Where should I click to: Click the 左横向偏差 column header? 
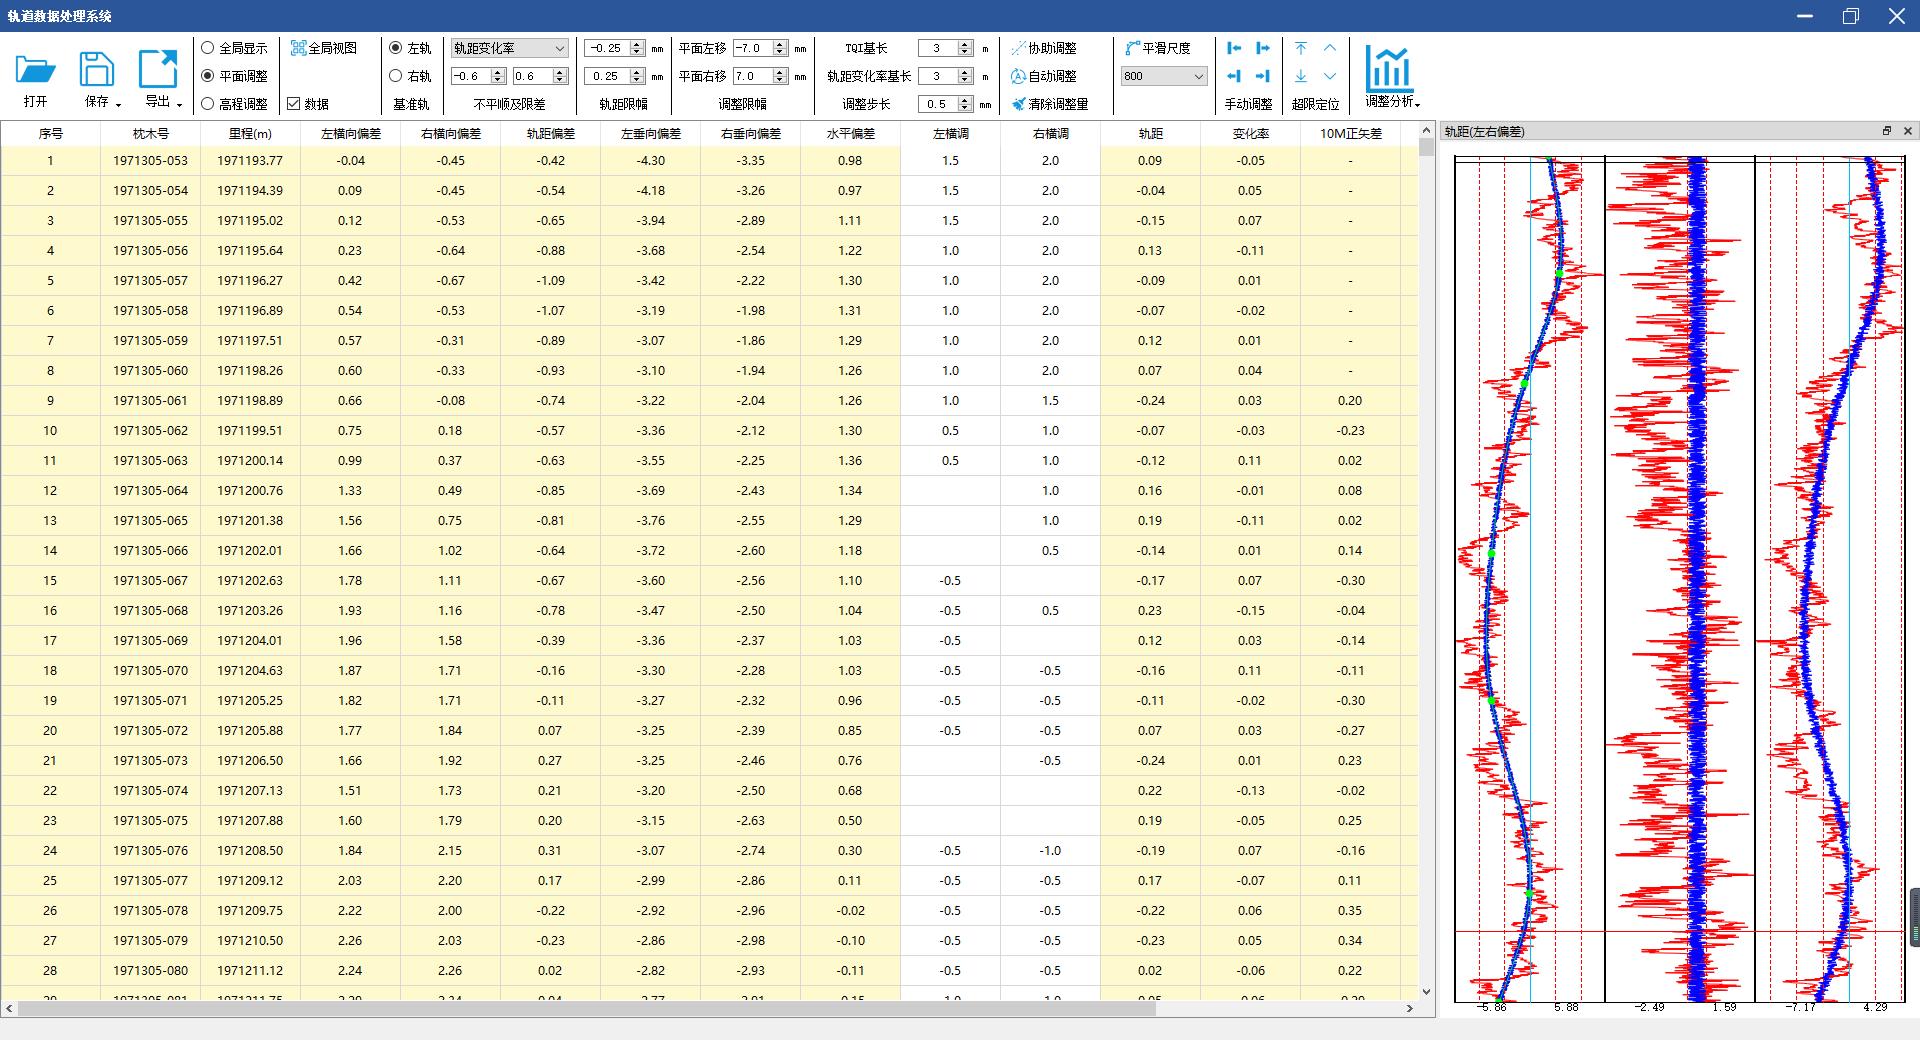coord(350,133)
